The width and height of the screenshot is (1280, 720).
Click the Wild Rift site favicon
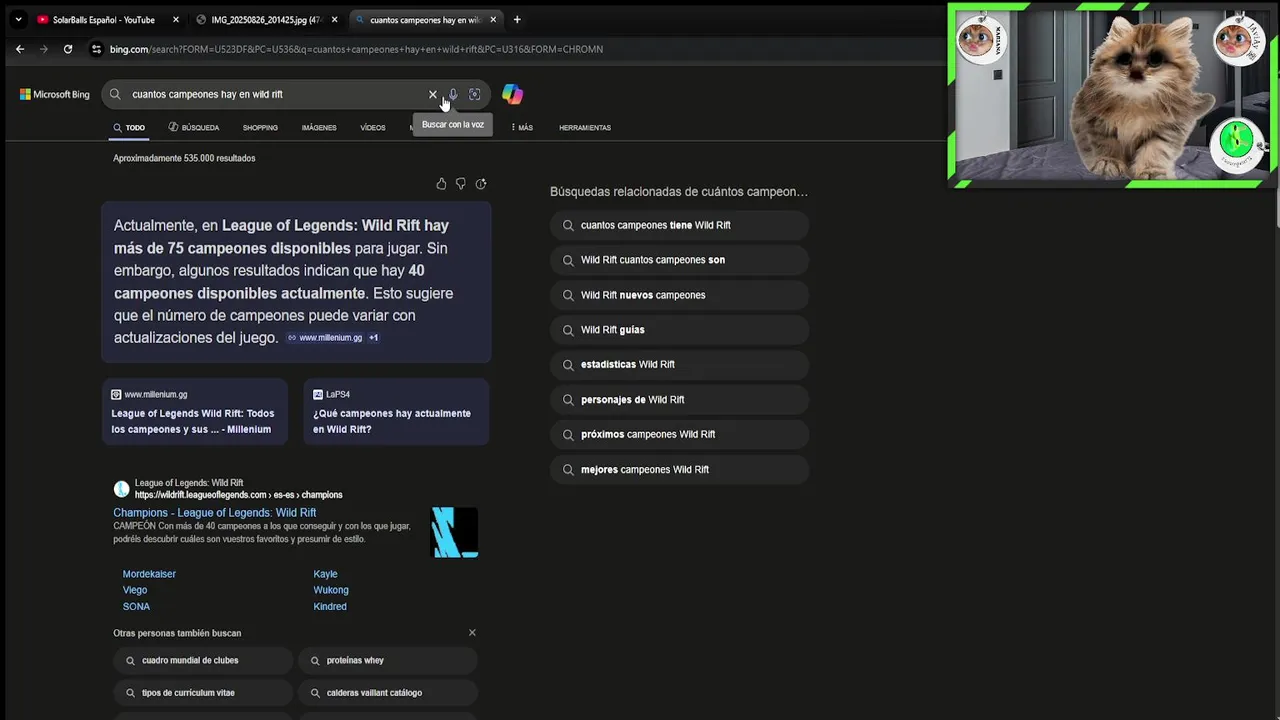(121, 489)
